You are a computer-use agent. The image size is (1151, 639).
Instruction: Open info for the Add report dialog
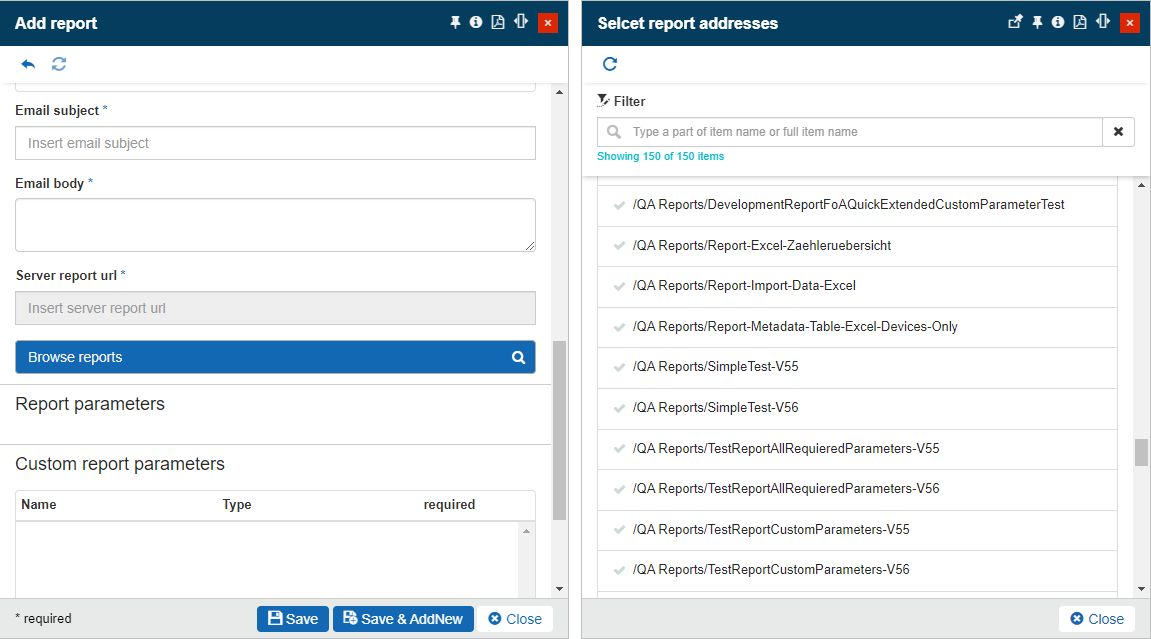(476, 21)
